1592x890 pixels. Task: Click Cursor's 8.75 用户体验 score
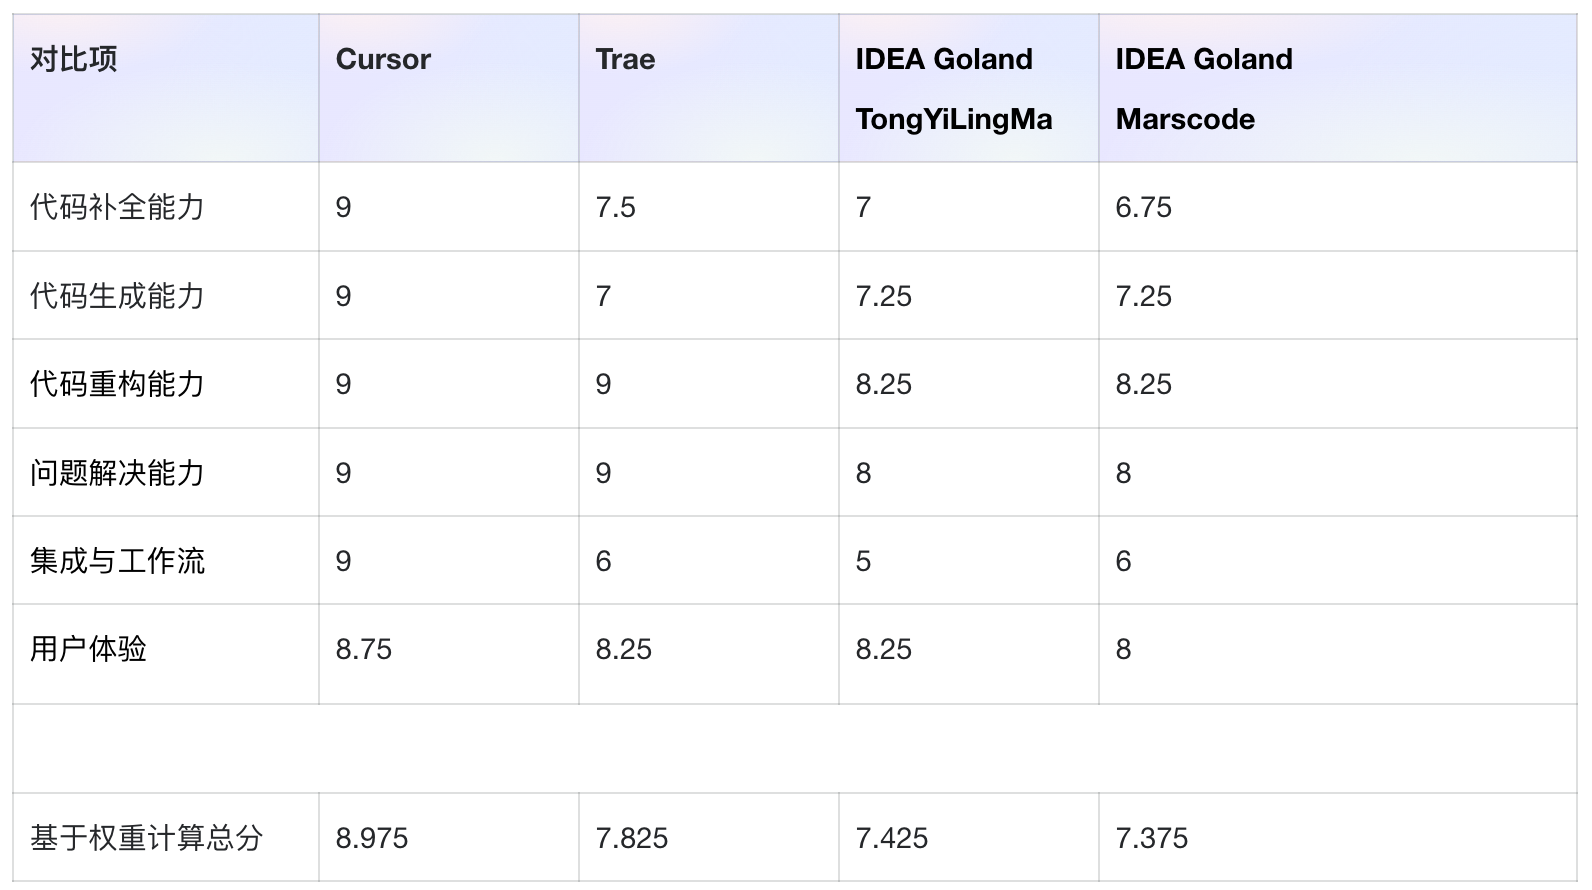[364, 649]
